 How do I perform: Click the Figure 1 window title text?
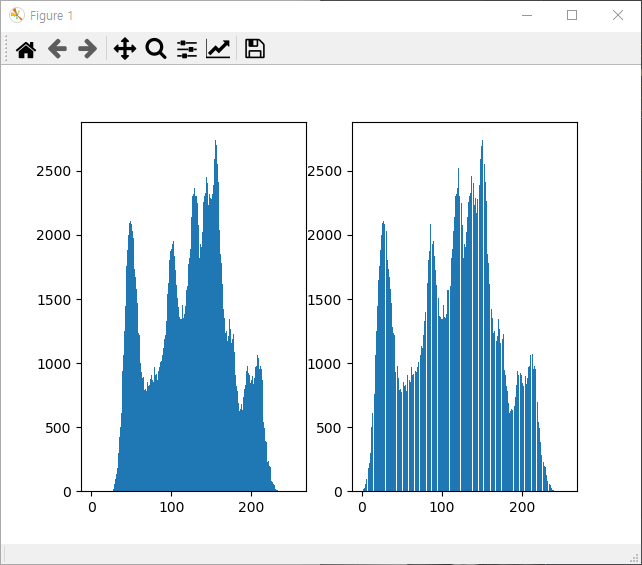pyautogui.click(x=52, y=16)
